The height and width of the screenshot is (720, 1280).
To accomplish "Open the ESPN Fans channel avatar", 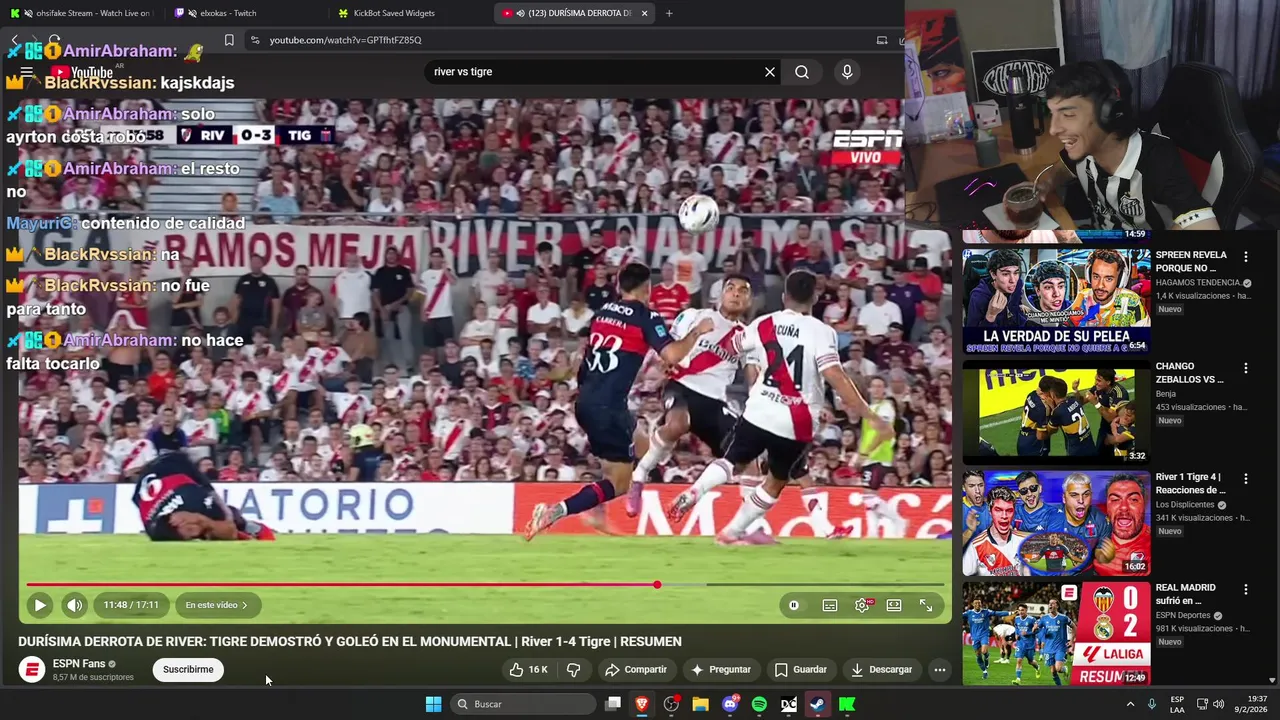I will click(32, 670).
